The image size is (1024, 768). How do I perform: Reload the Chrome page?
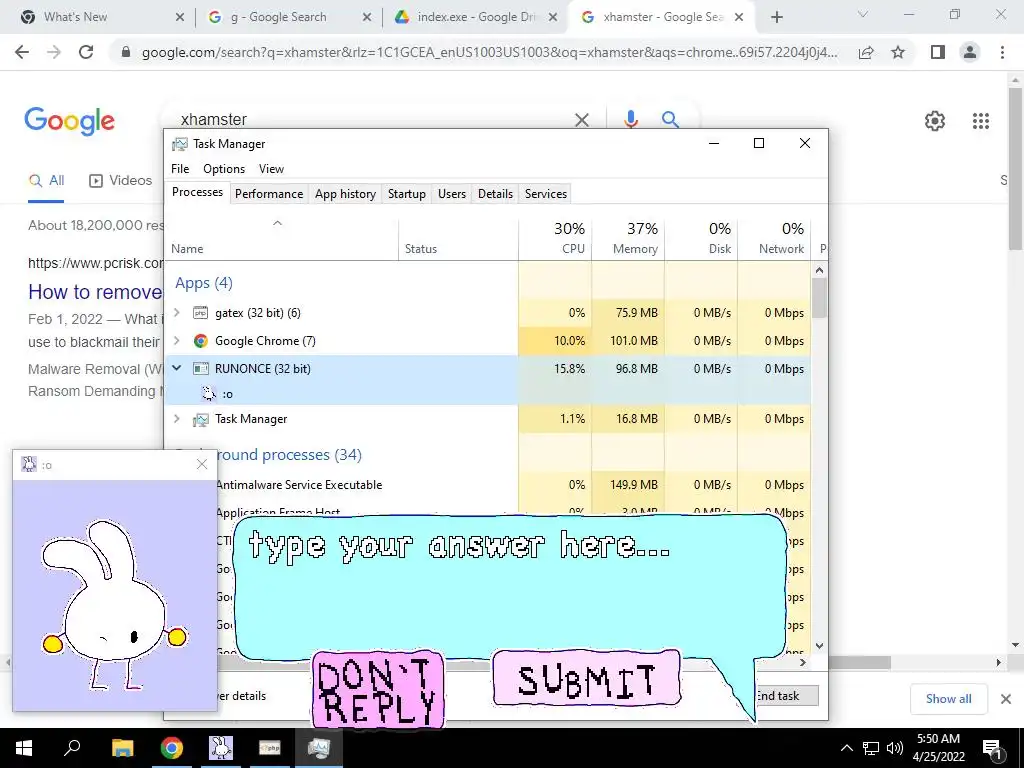pos(86,52)
